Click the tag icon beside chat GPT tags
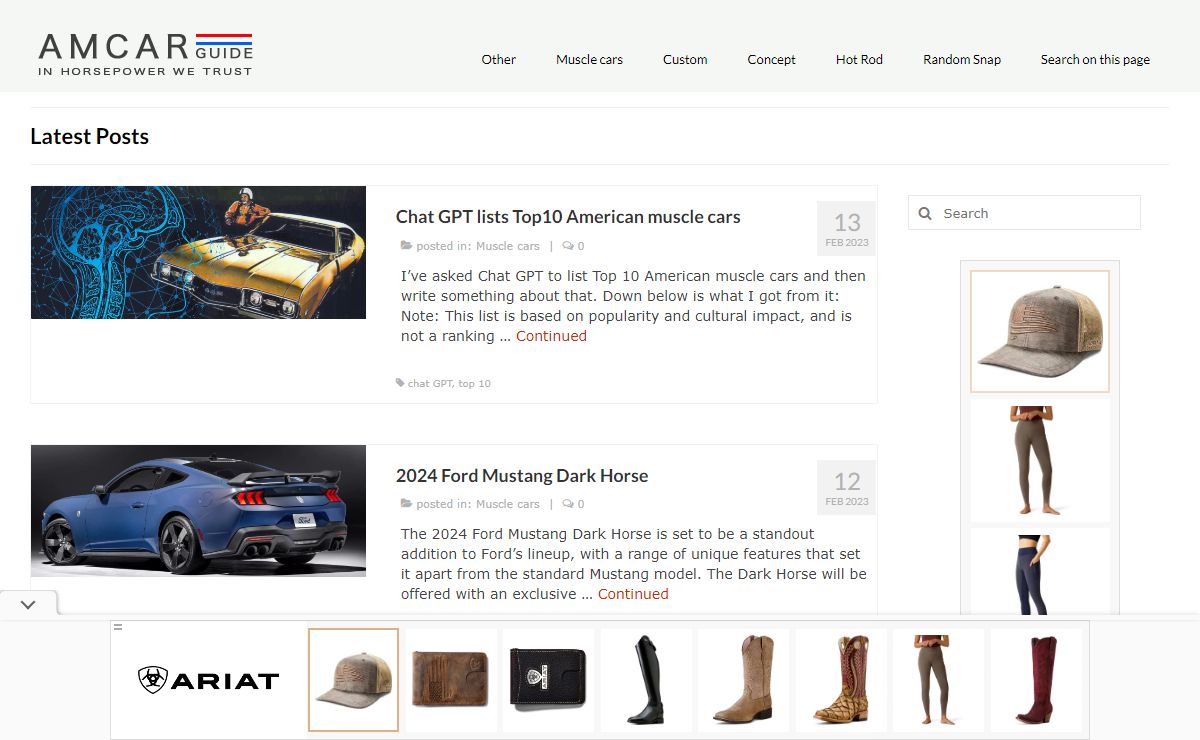1200x740 pixels. (400, 383)
